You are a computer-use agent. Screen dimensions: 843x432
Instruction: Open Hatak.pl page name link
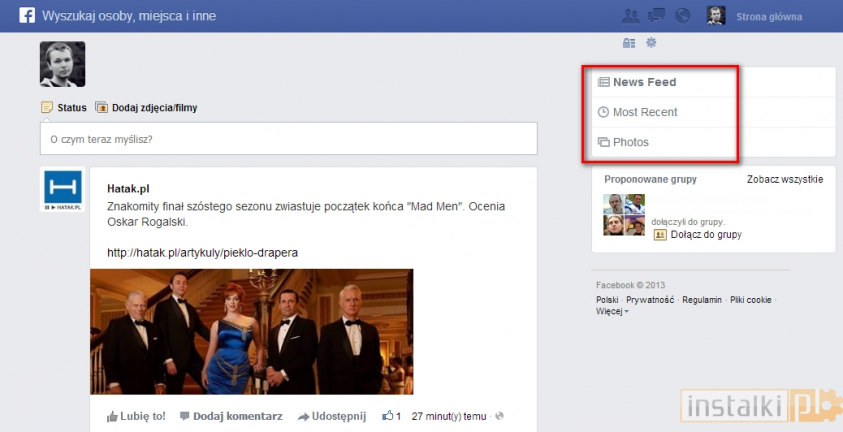[x=128, y=189]
